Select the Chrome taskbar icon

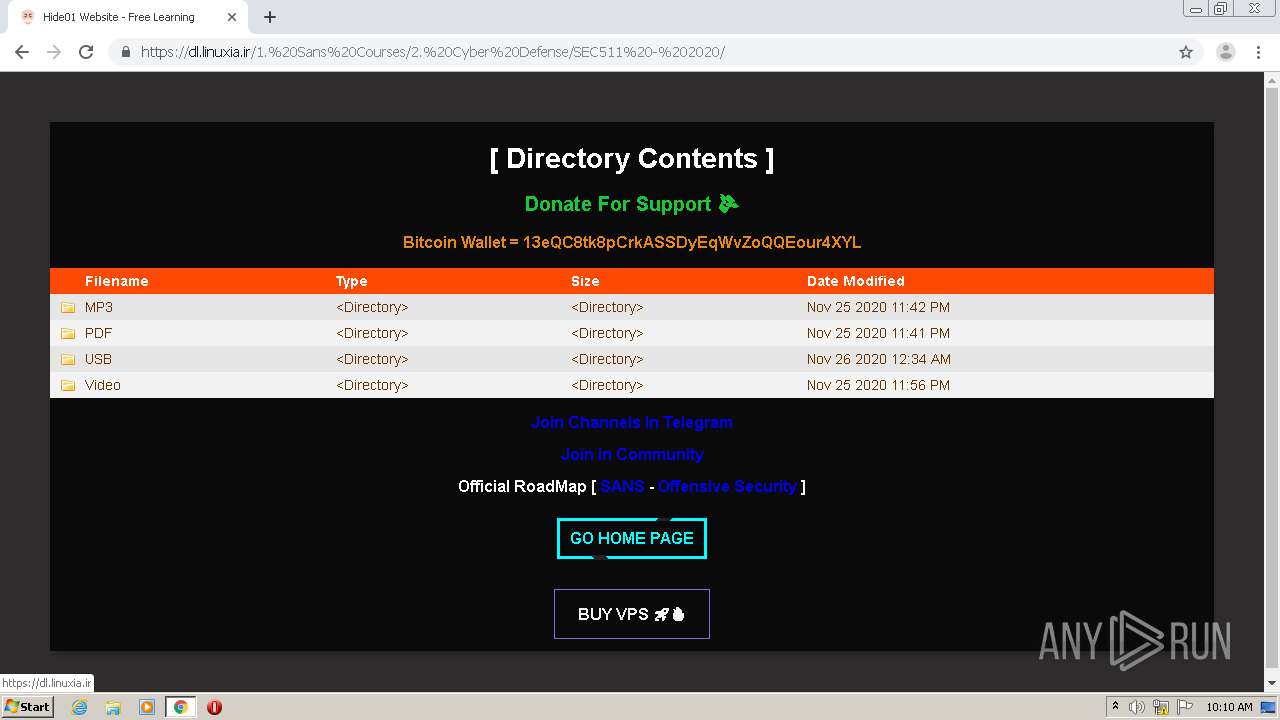pos(181,707)
